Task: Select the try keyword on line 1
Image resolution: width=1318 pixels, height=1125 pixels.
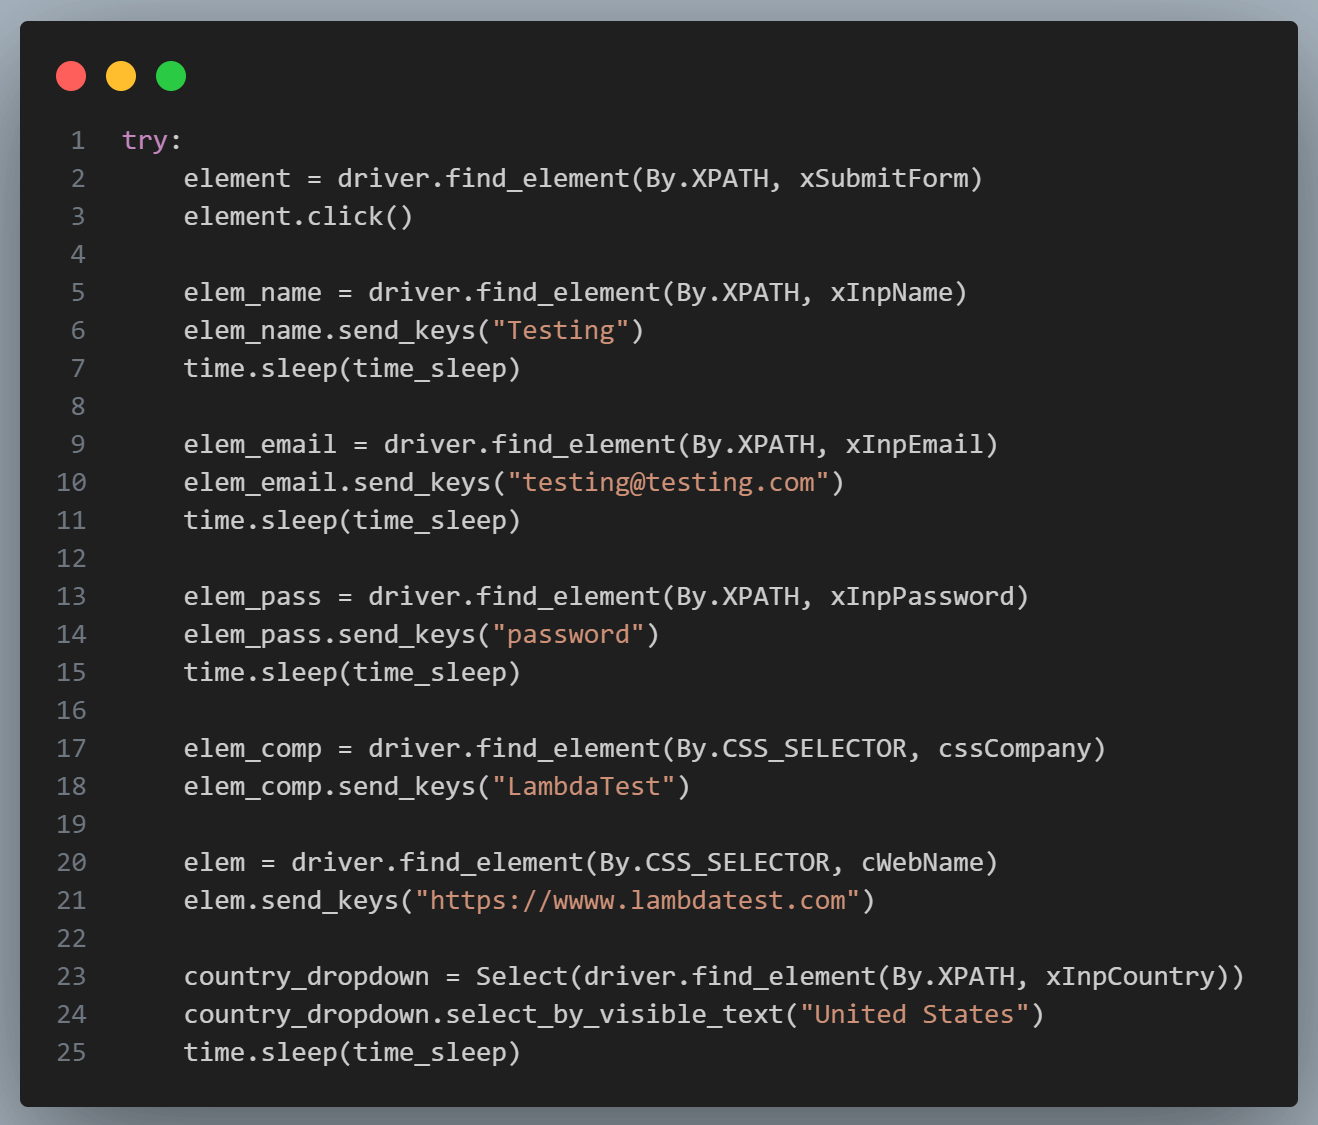Action: (x=144, y=140)
